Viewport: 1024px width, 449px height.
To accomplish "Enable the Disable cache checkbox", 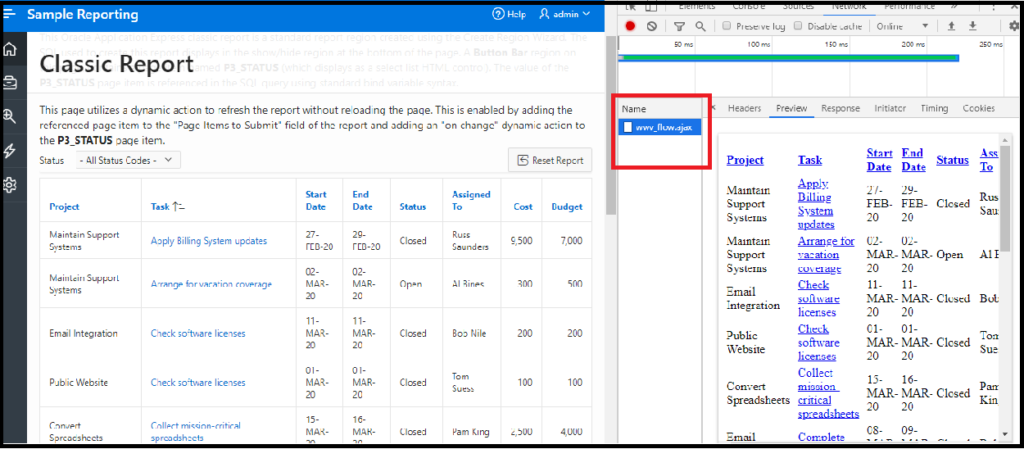I will tap(799, 26).
